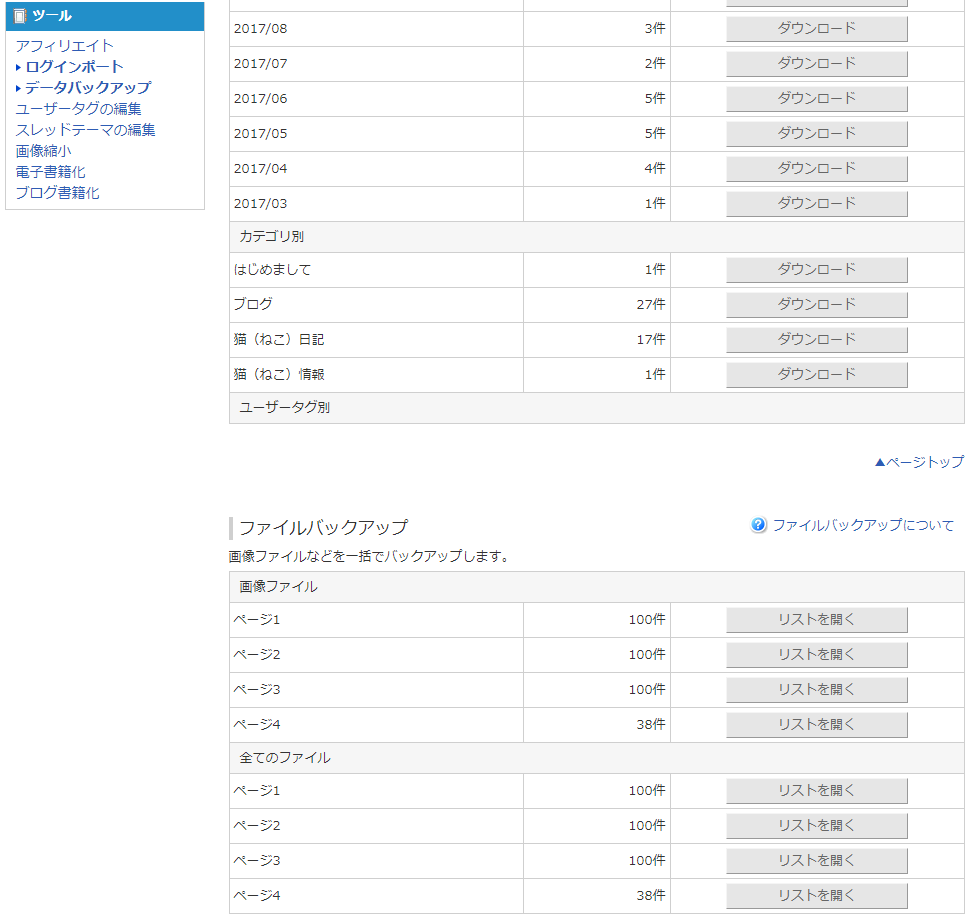Viewport: 970px width, 918px height.
Task: Open the 画像縮小 sidebar link
Action: tap(43, 151)
